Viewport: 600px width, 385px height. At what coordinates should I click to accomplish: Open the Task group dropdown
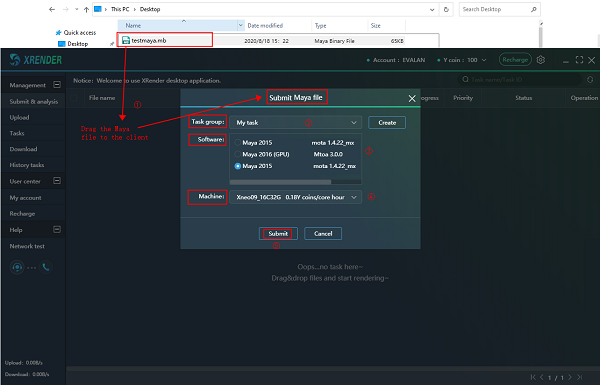tap(295, 122)
